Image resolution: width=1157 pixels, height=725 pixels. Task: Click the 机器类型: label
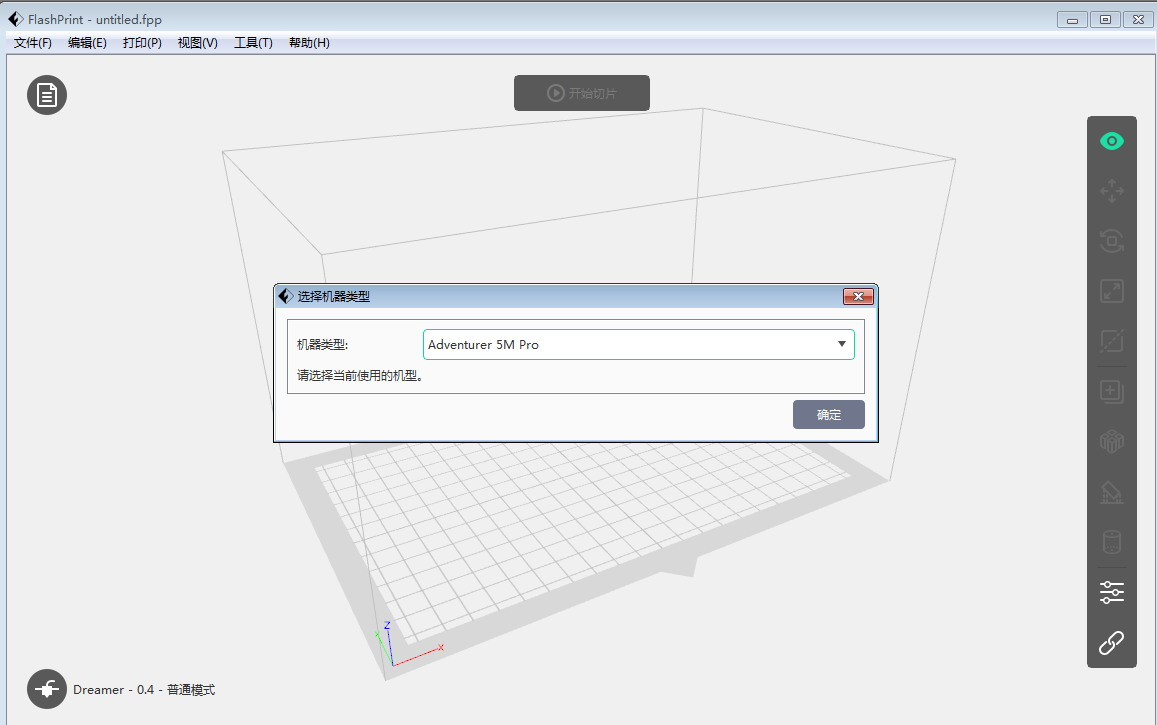coord(322,344)
